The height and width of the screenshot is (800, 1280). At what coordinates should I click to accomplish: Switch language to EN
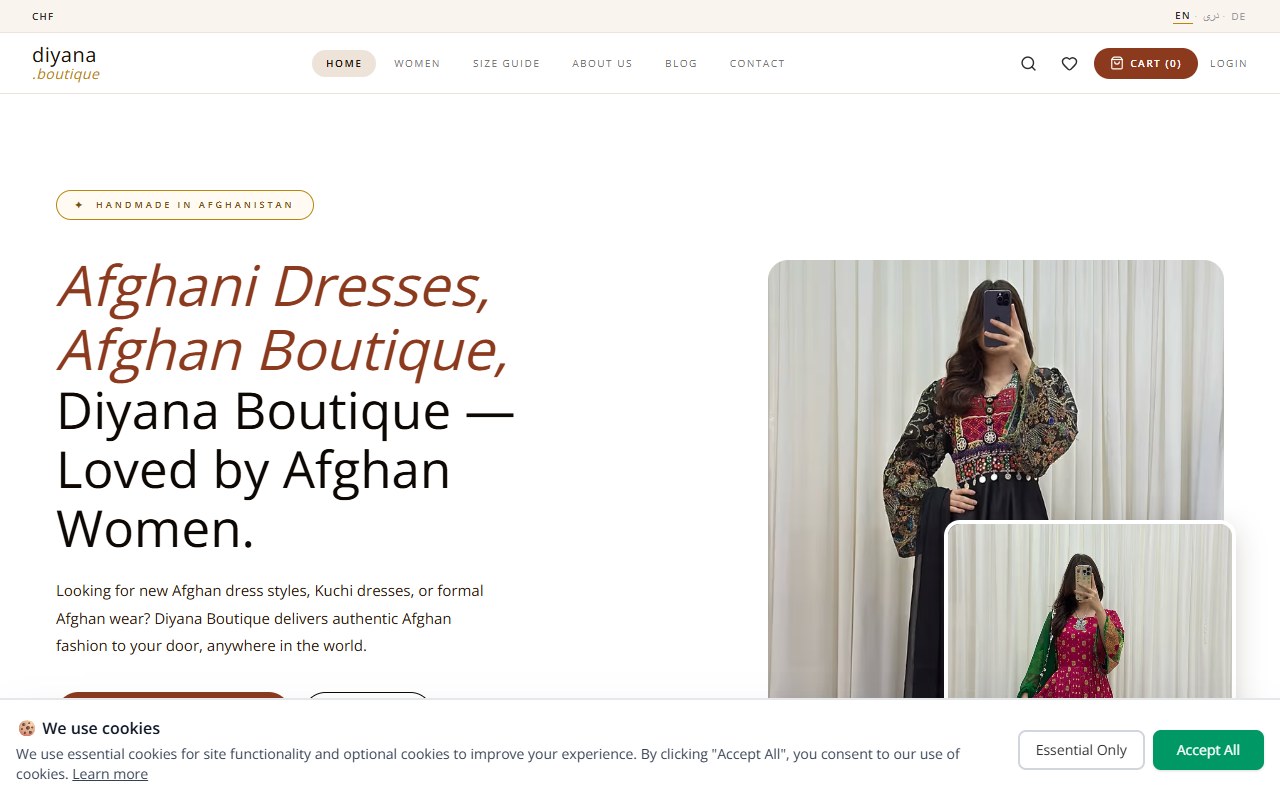point(1182,16)
